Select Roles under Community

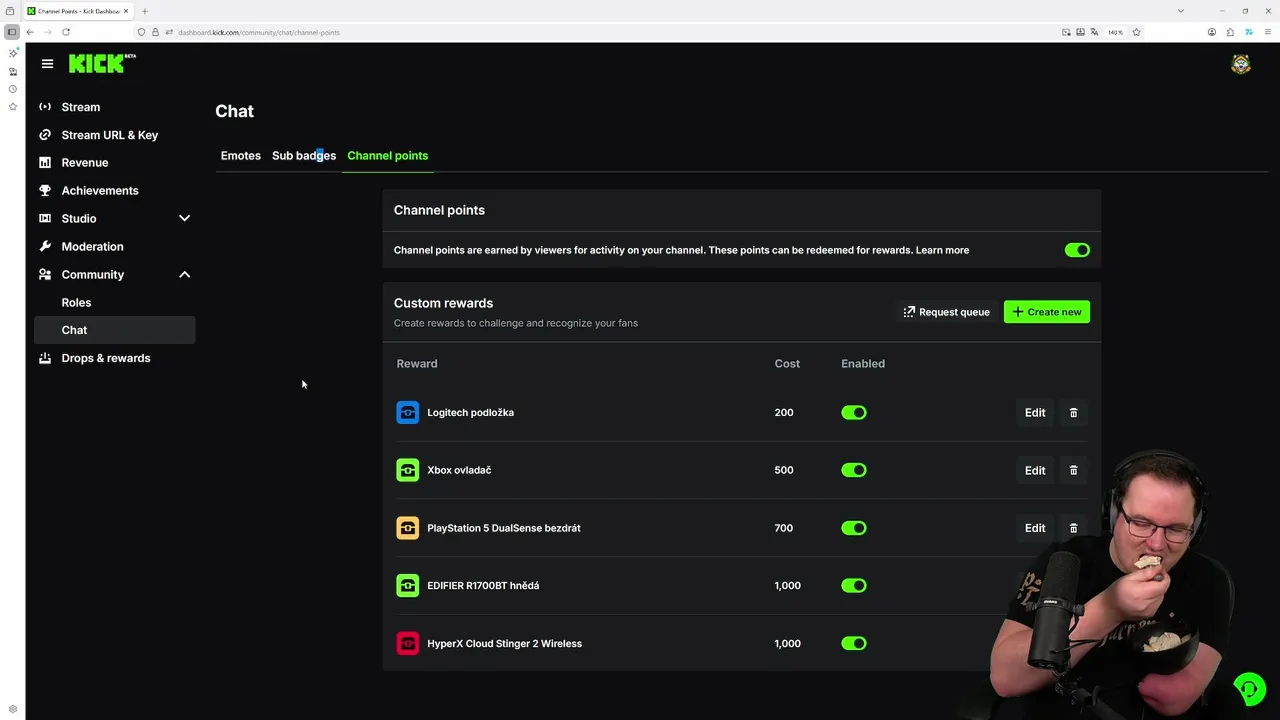coord(114,302)
